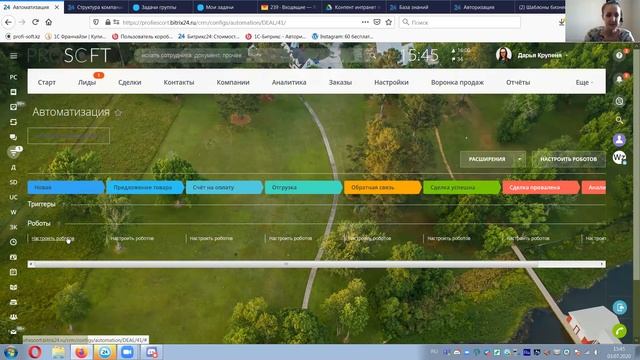Image resolution: width=640 pixels, height=360 pixels.
Task: Open the W item in the left sidebar
Action: pyautogui.click(x=13, y=212)
